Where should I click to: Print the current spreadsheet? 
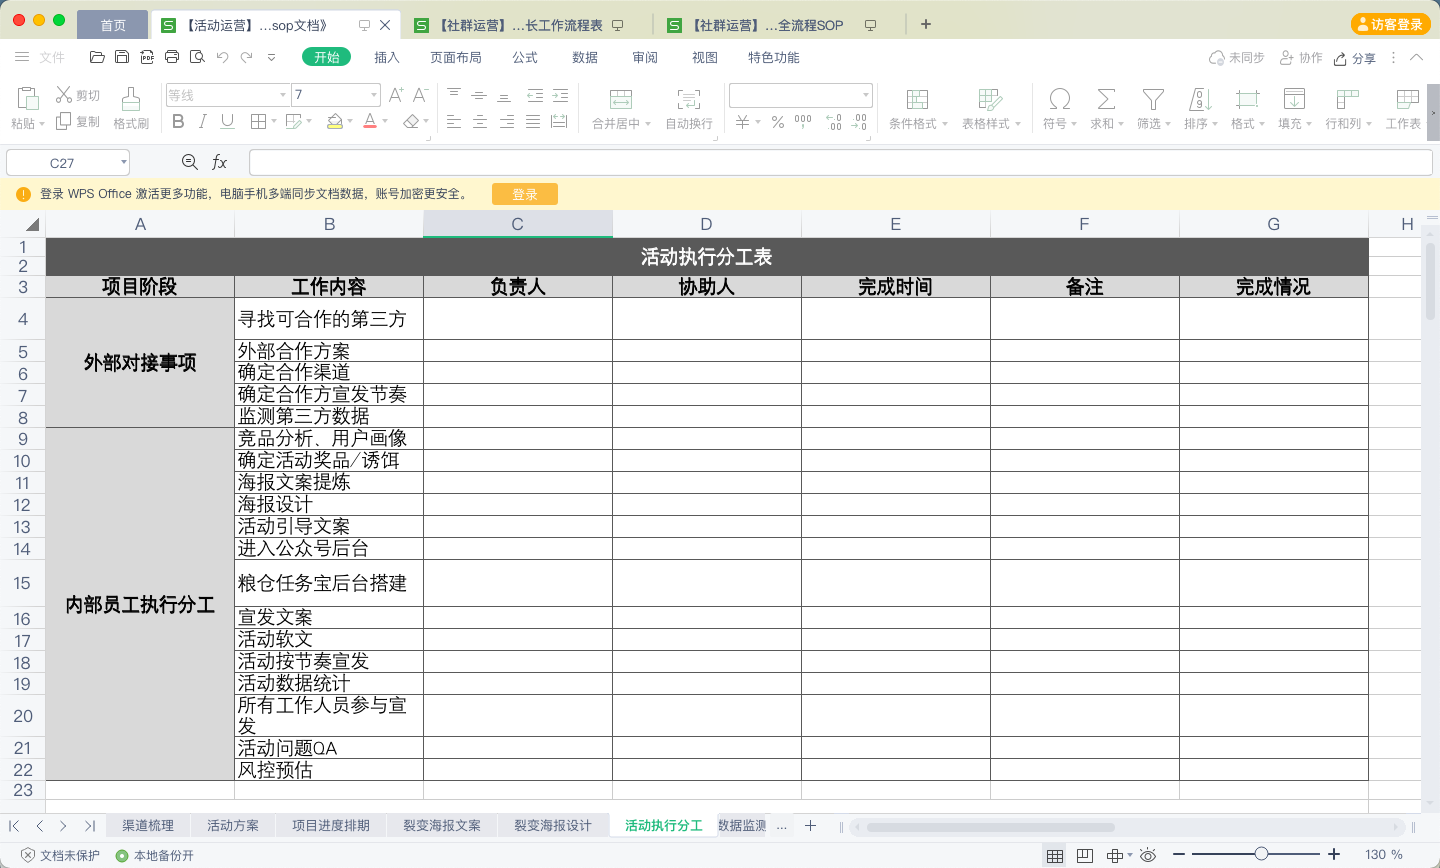[x=172, y=57]
